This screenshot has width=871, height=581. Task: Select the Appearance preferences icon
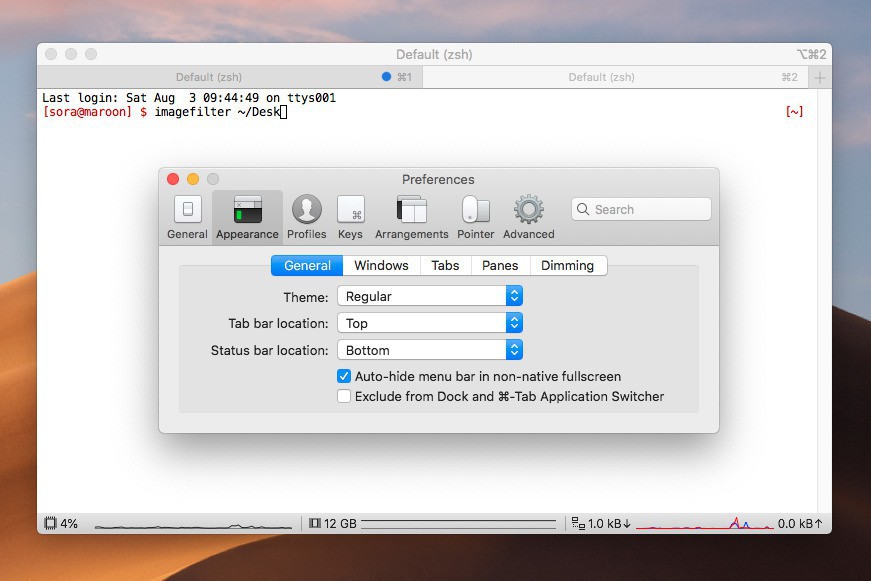pyautogui.click(x=247, y=210)
